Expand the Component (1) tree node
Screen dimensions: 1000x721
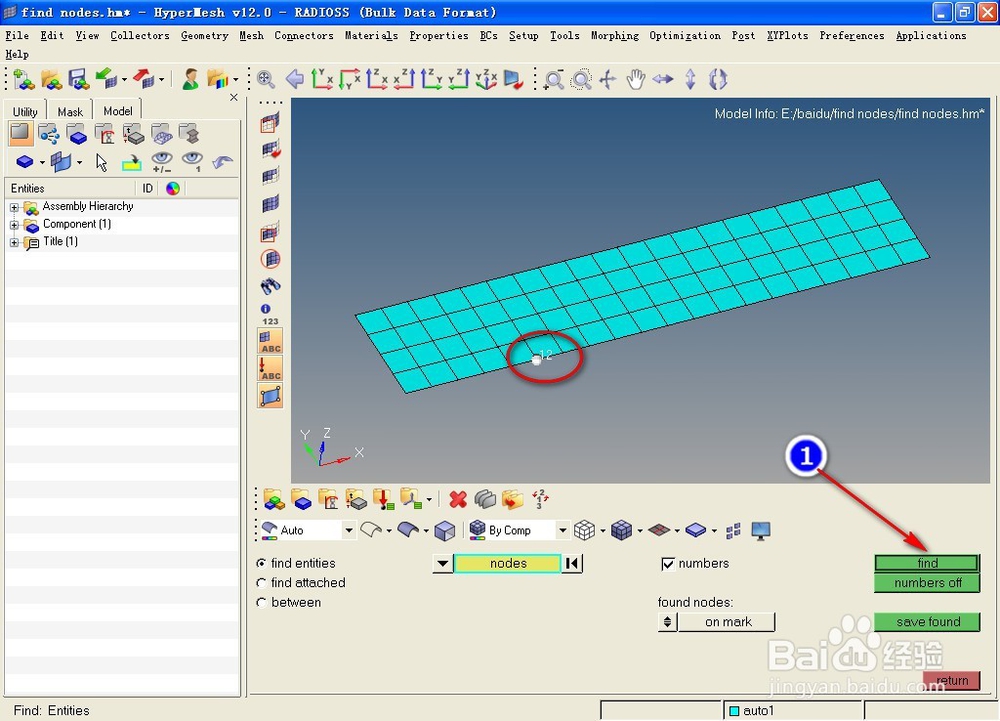[x=14, y=225]
